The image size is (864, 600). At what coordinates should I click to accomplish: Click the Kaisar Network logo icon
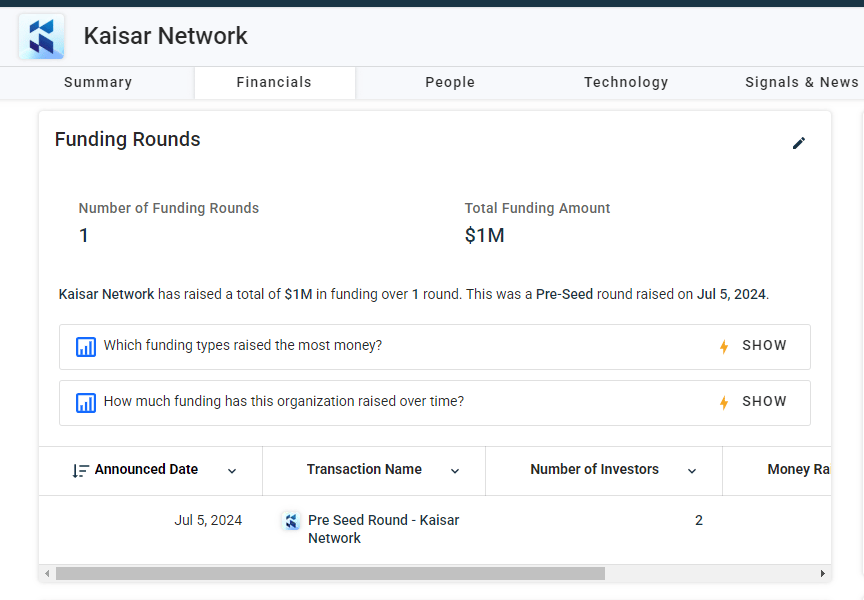(41, 36)
